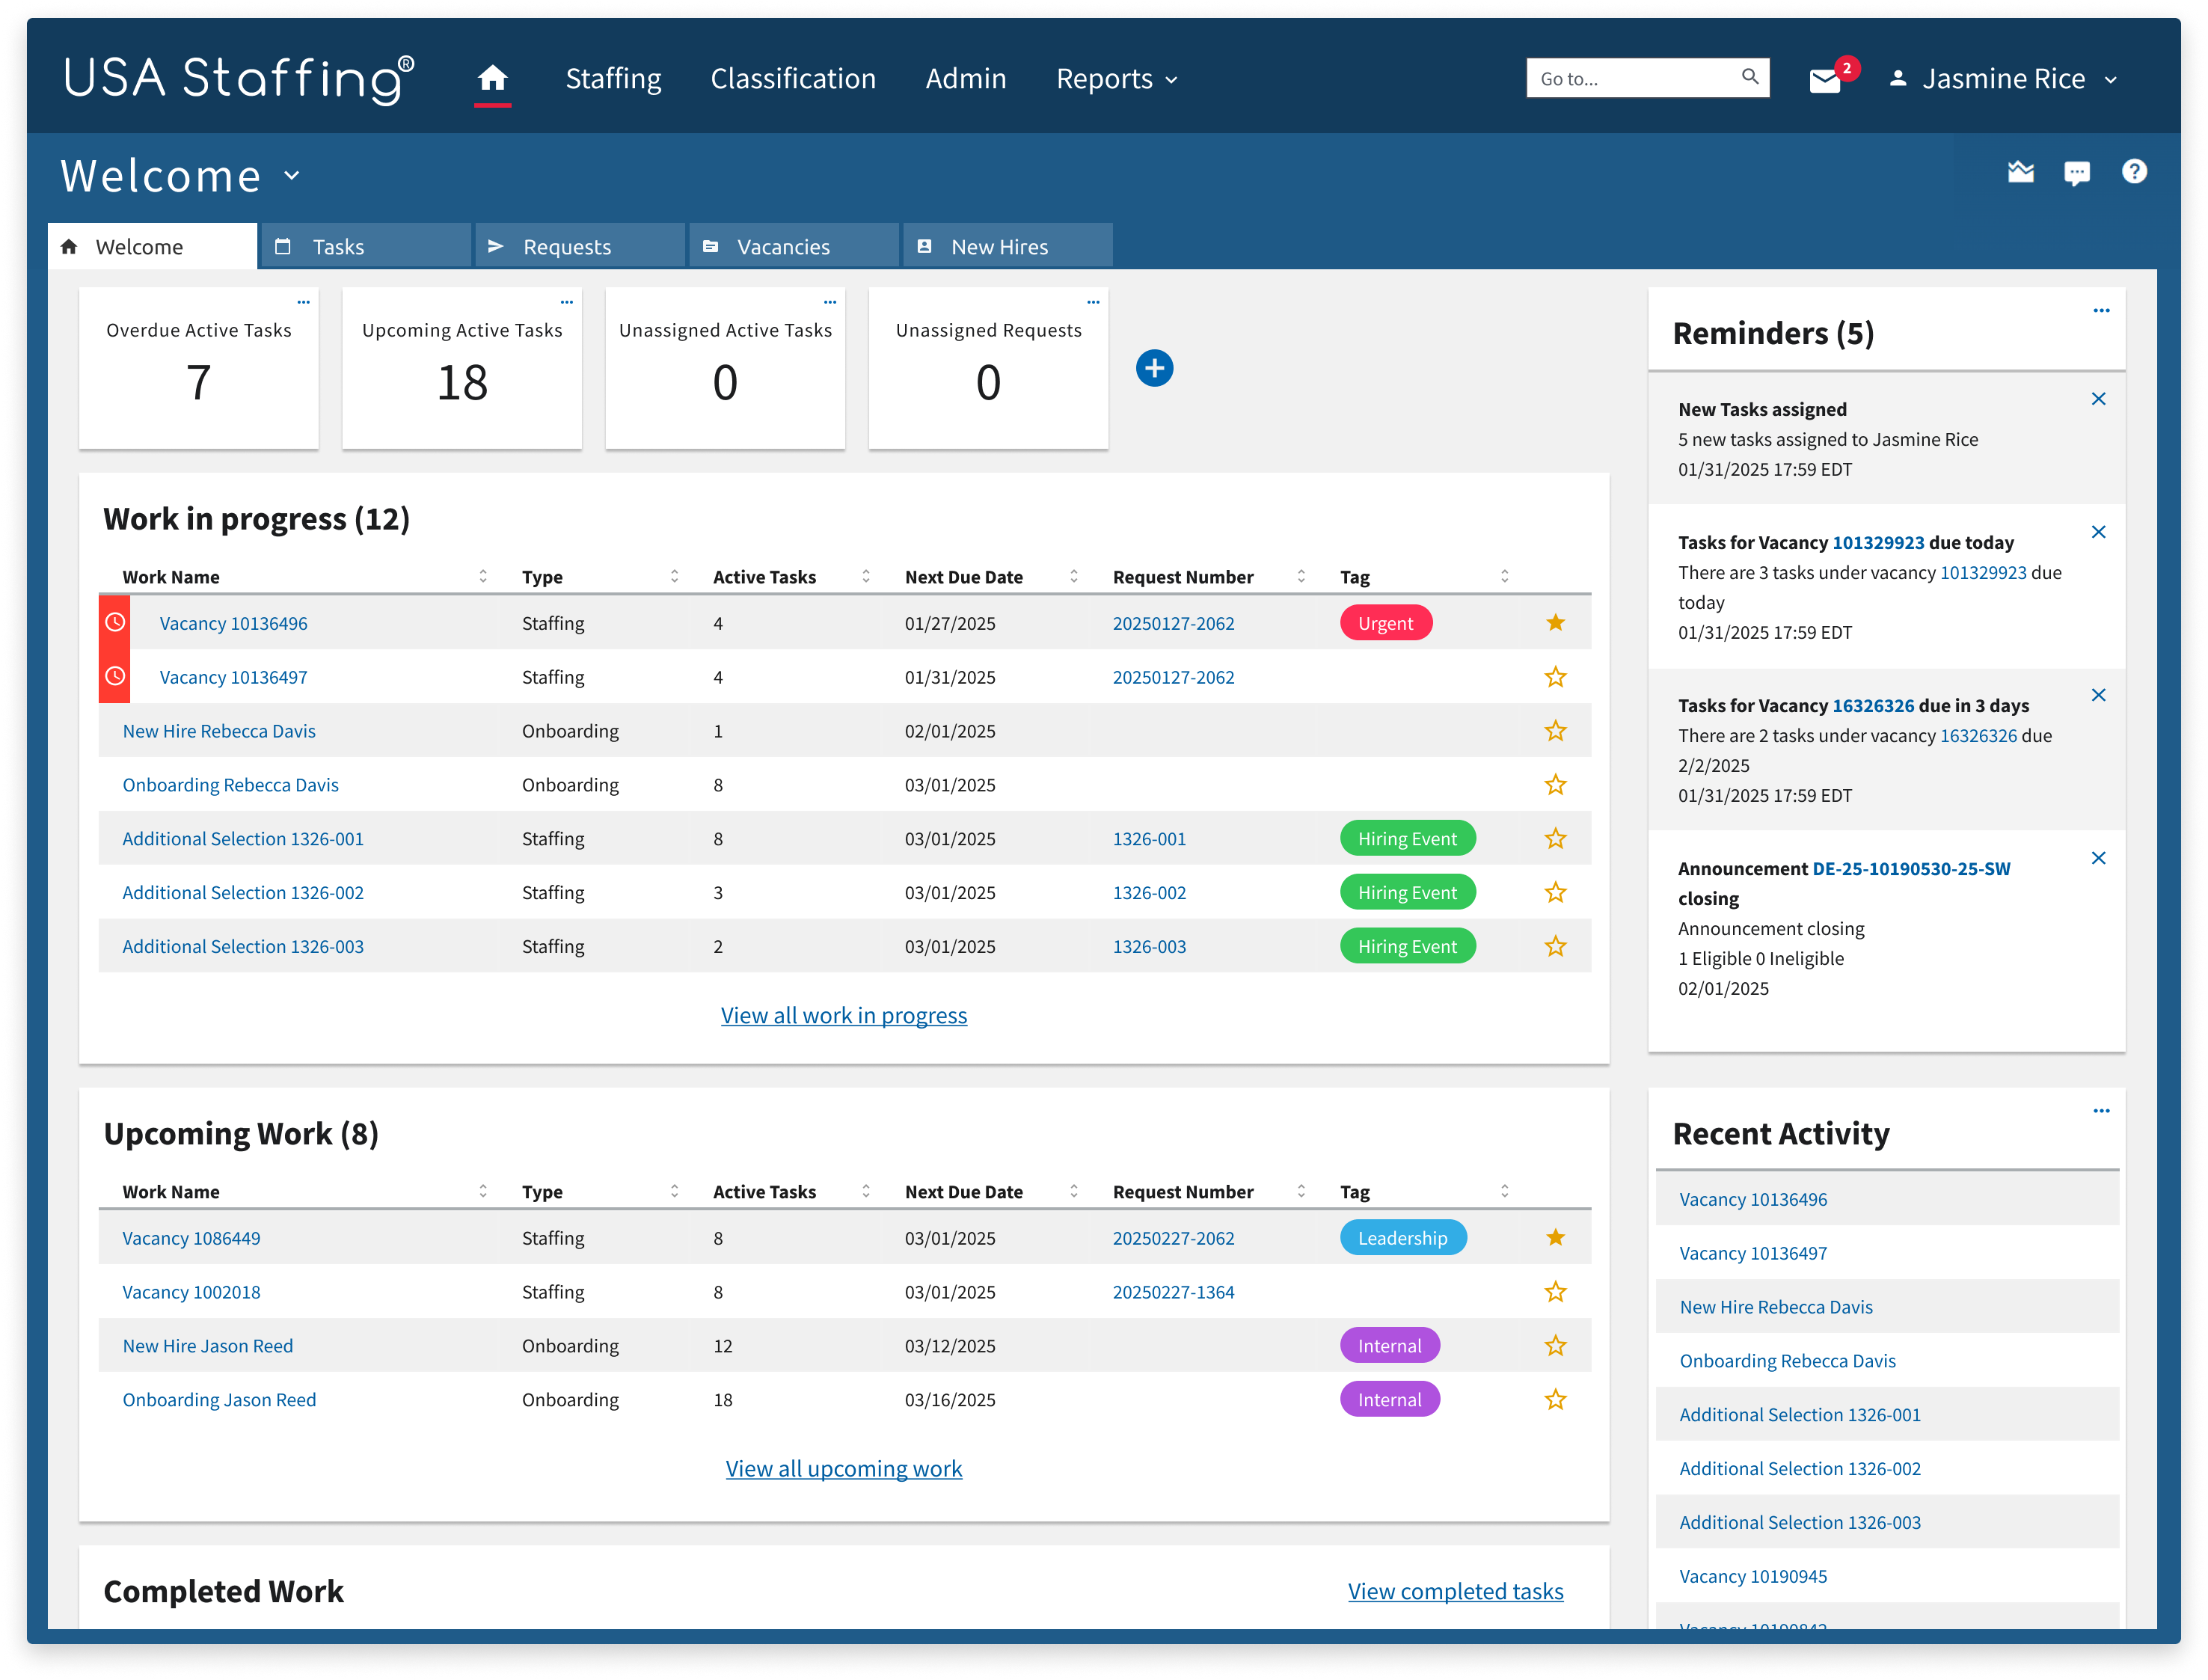Add a new metric tile with plus button
The height and width of the screenshot is (1680, 2208).
[x=1155, y=368]
